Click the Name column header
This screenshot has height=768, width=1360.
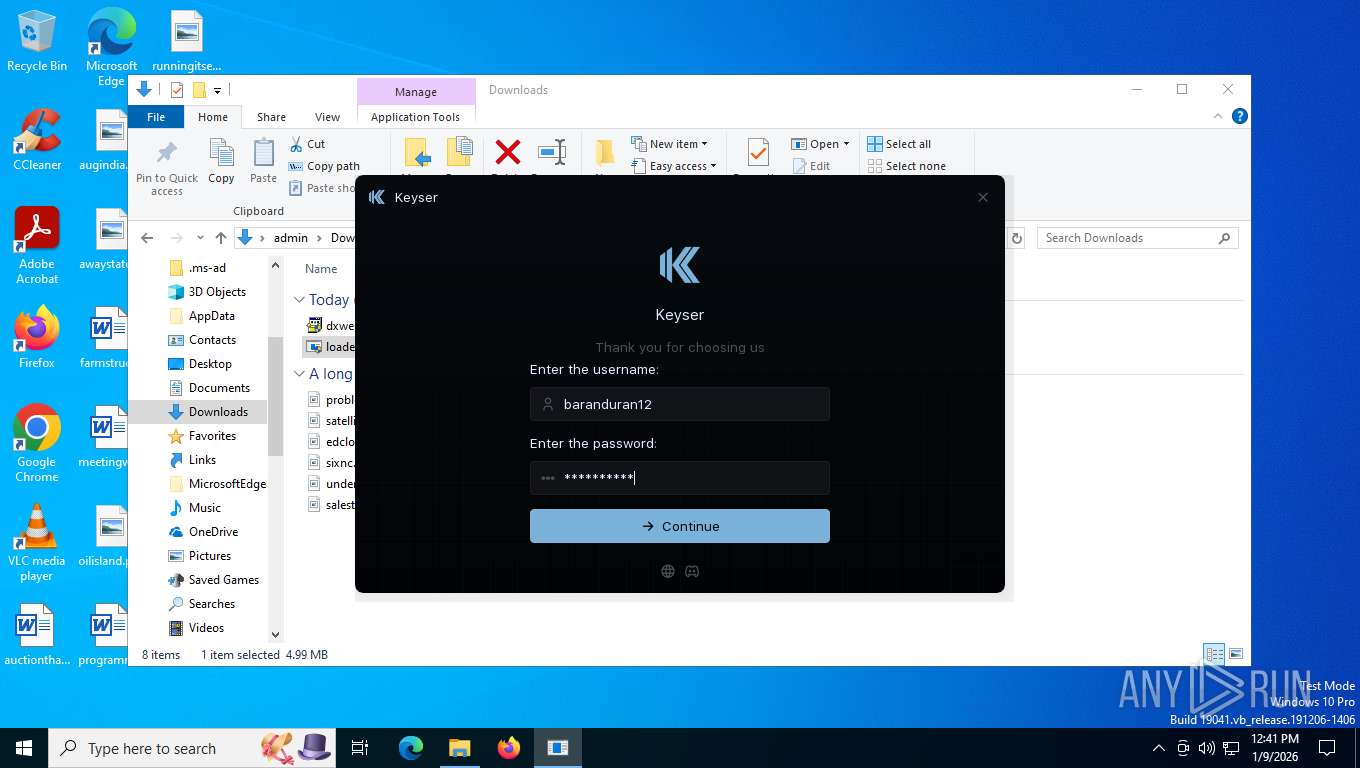(321, 269)
